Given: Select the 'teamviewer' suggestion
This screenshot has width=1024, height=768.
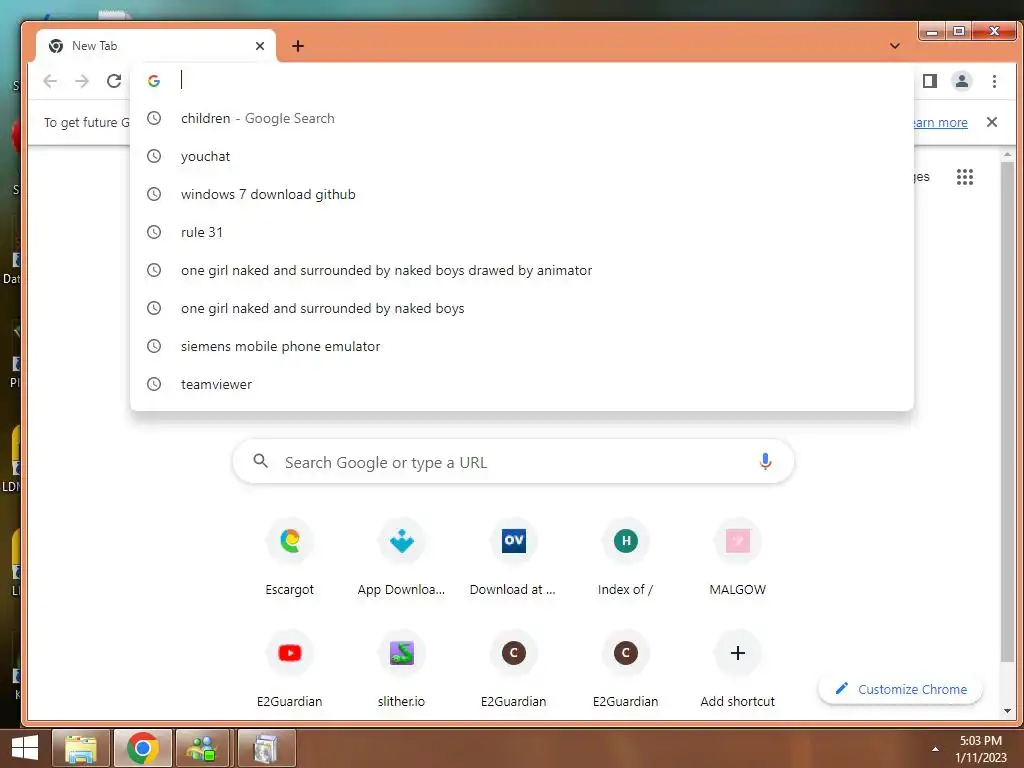Looking at the screenshot, I should click(522, 384).
